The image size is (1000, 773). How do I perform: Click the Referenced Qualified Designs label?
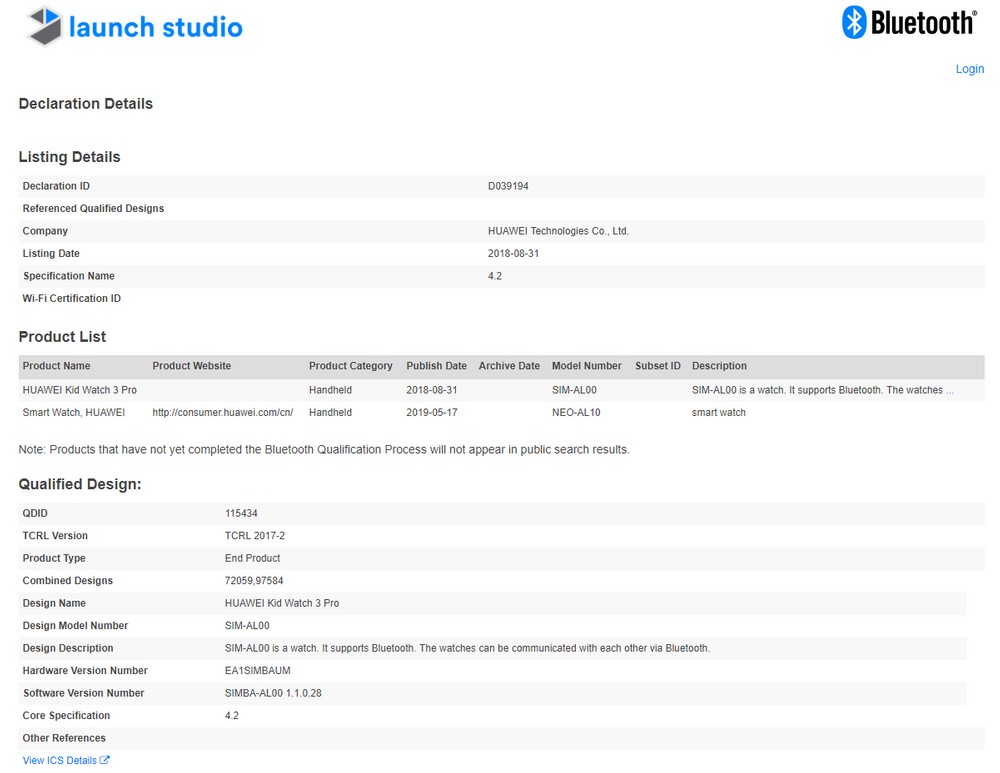(93, 209)
